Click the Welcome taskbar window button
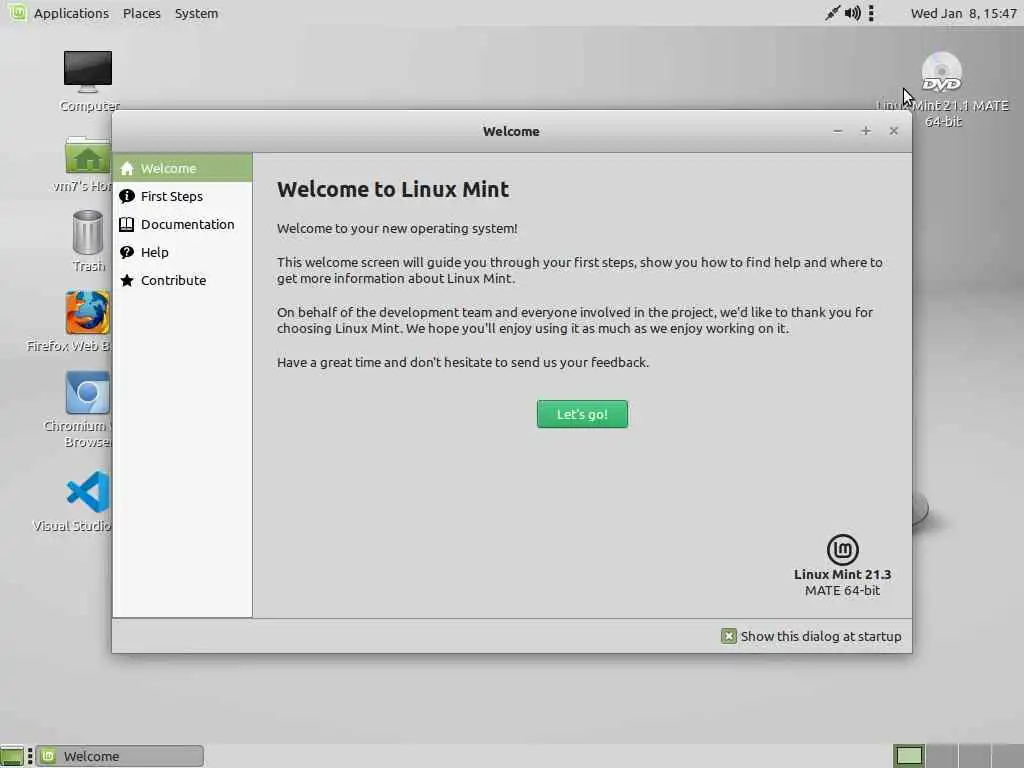The height and width of the screenshot is (768, 1024). click(x=120, y=756)
